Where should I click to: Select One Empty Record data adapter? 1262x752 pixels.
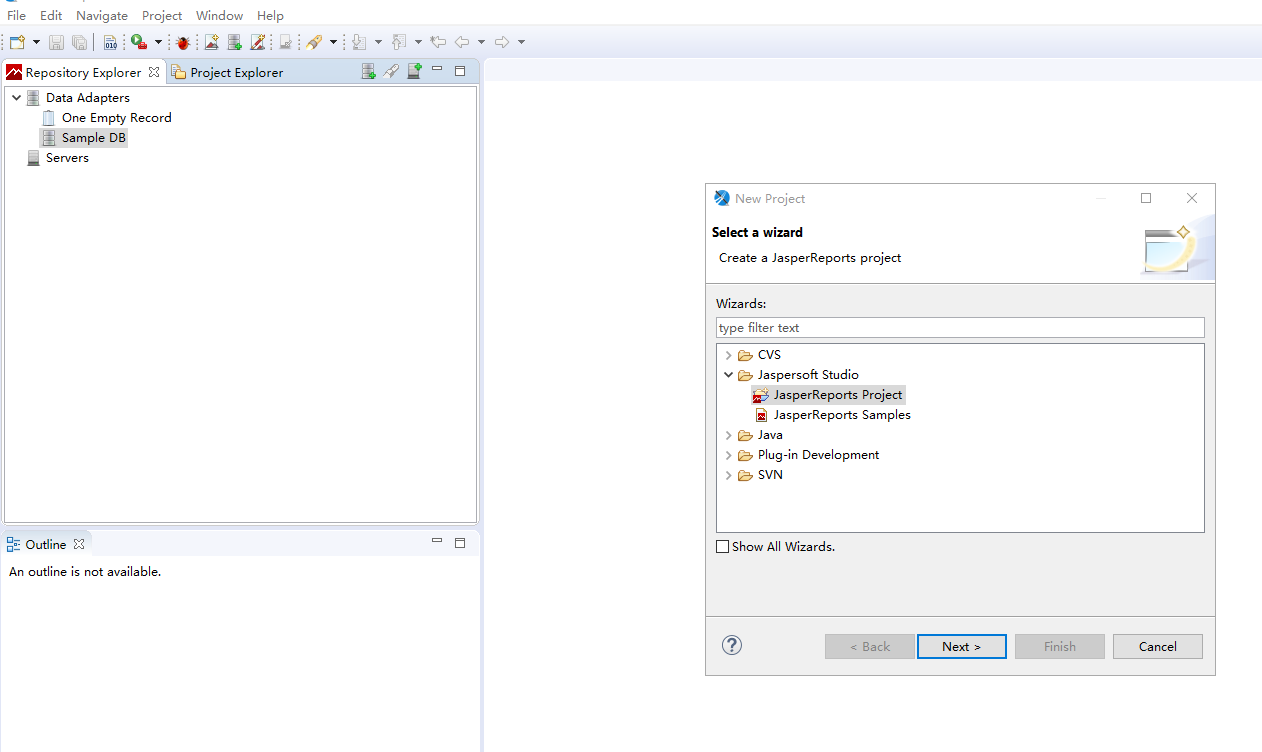pos(116,118)
